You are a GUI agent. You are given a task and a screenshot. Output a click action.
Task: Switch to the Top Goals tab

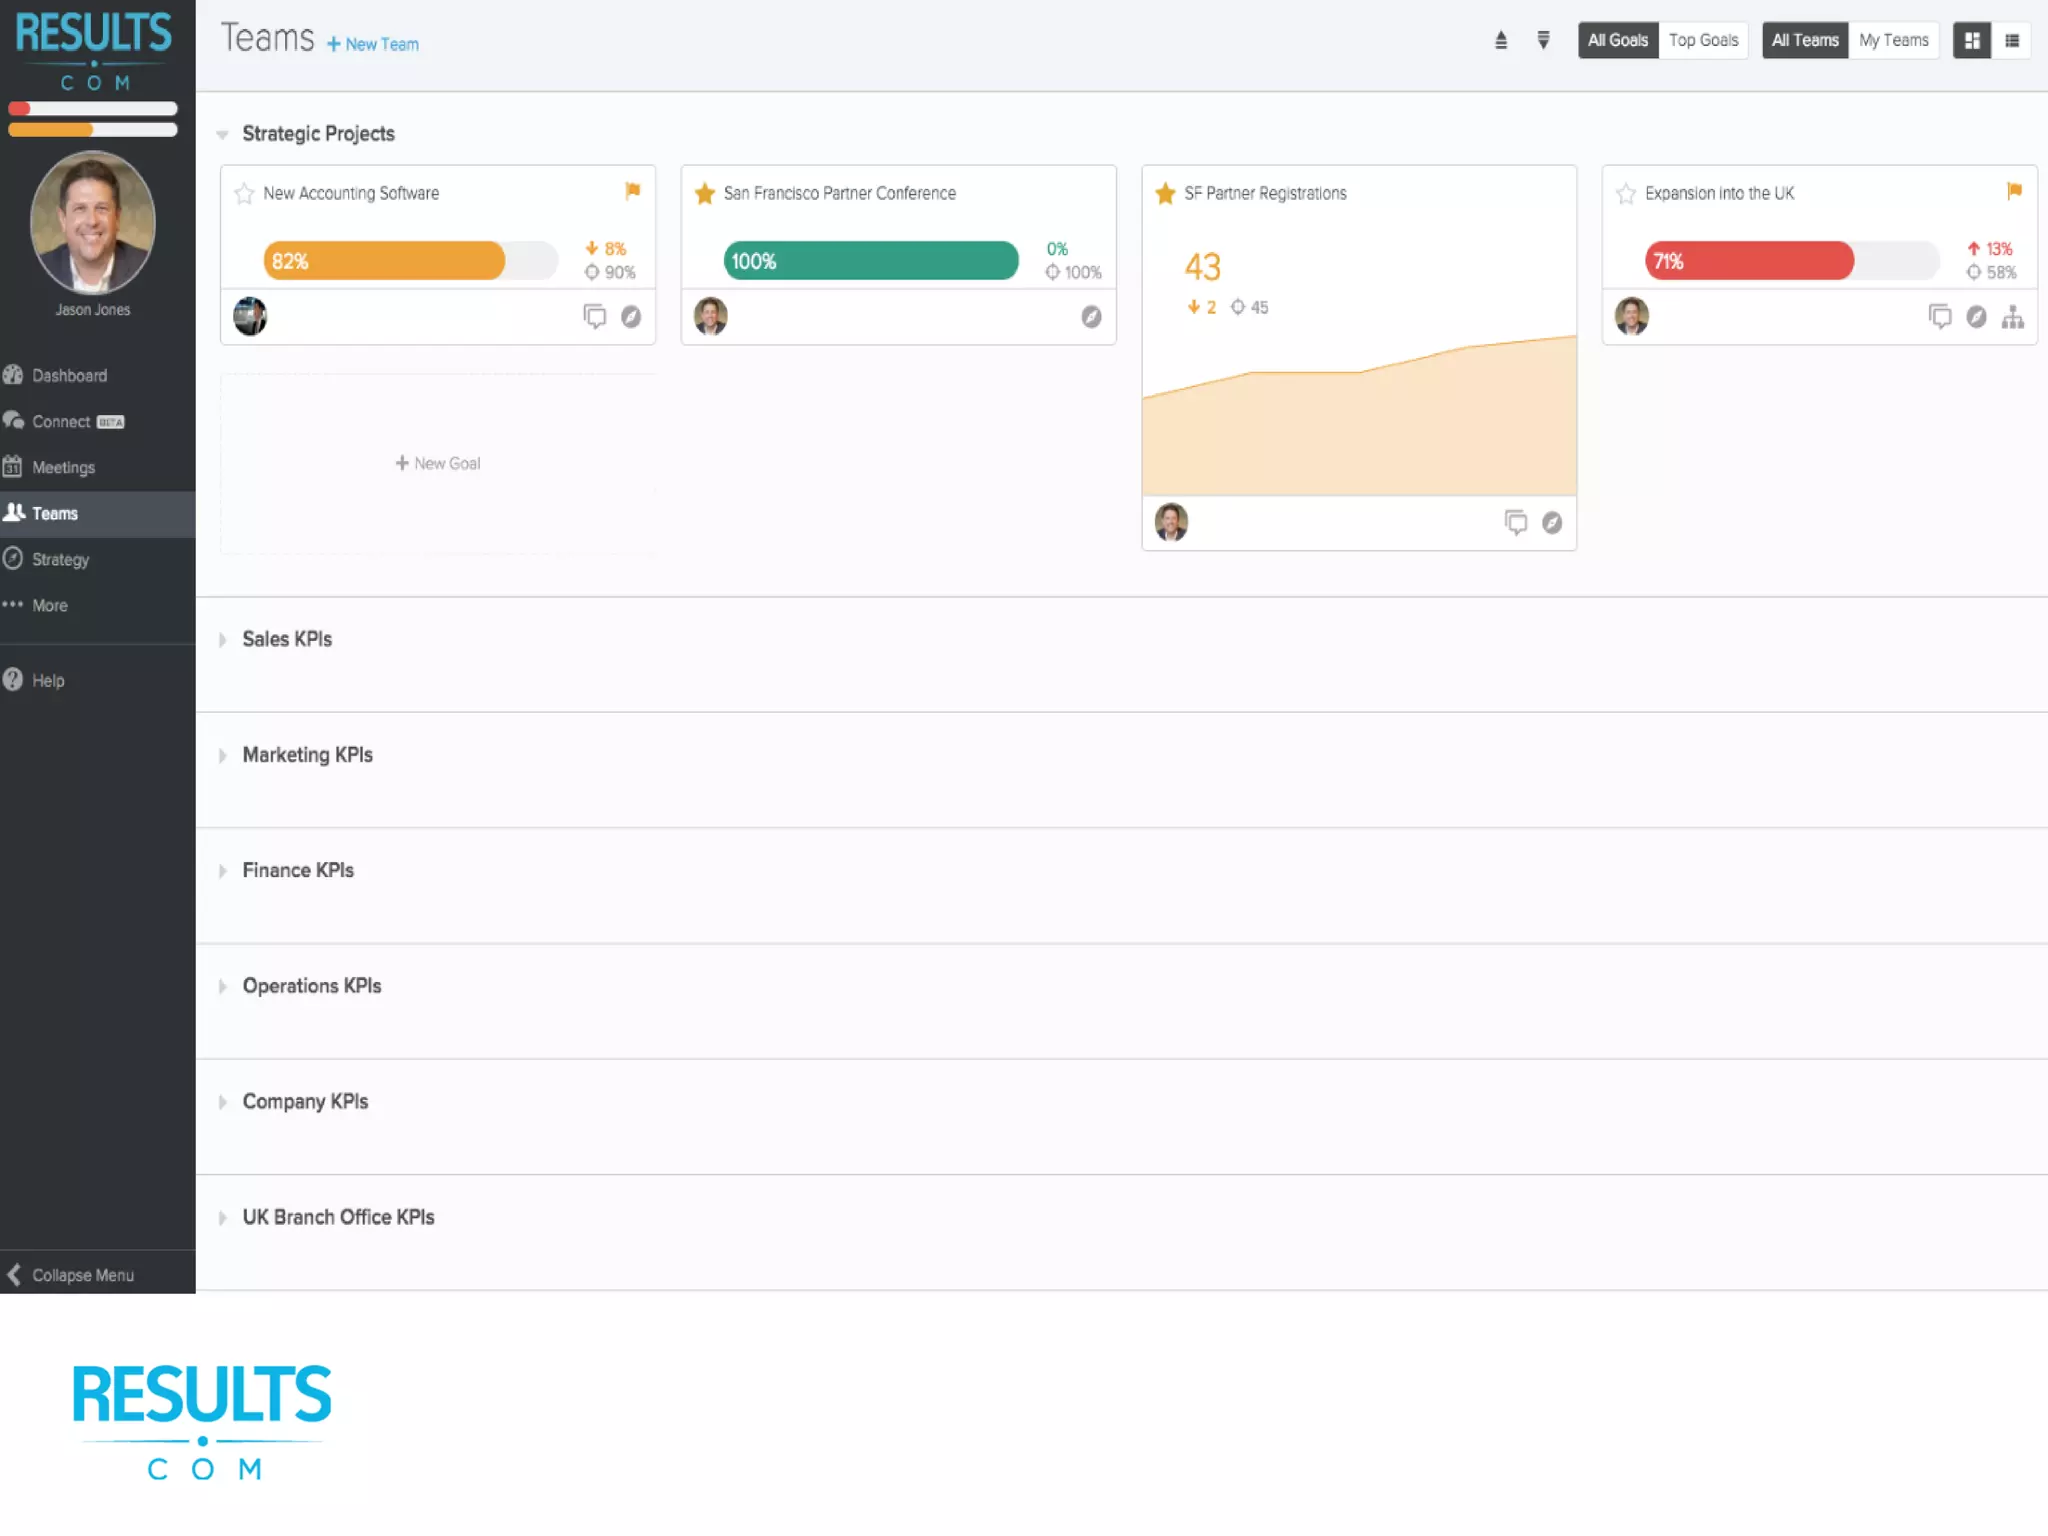coord(1703,41)
